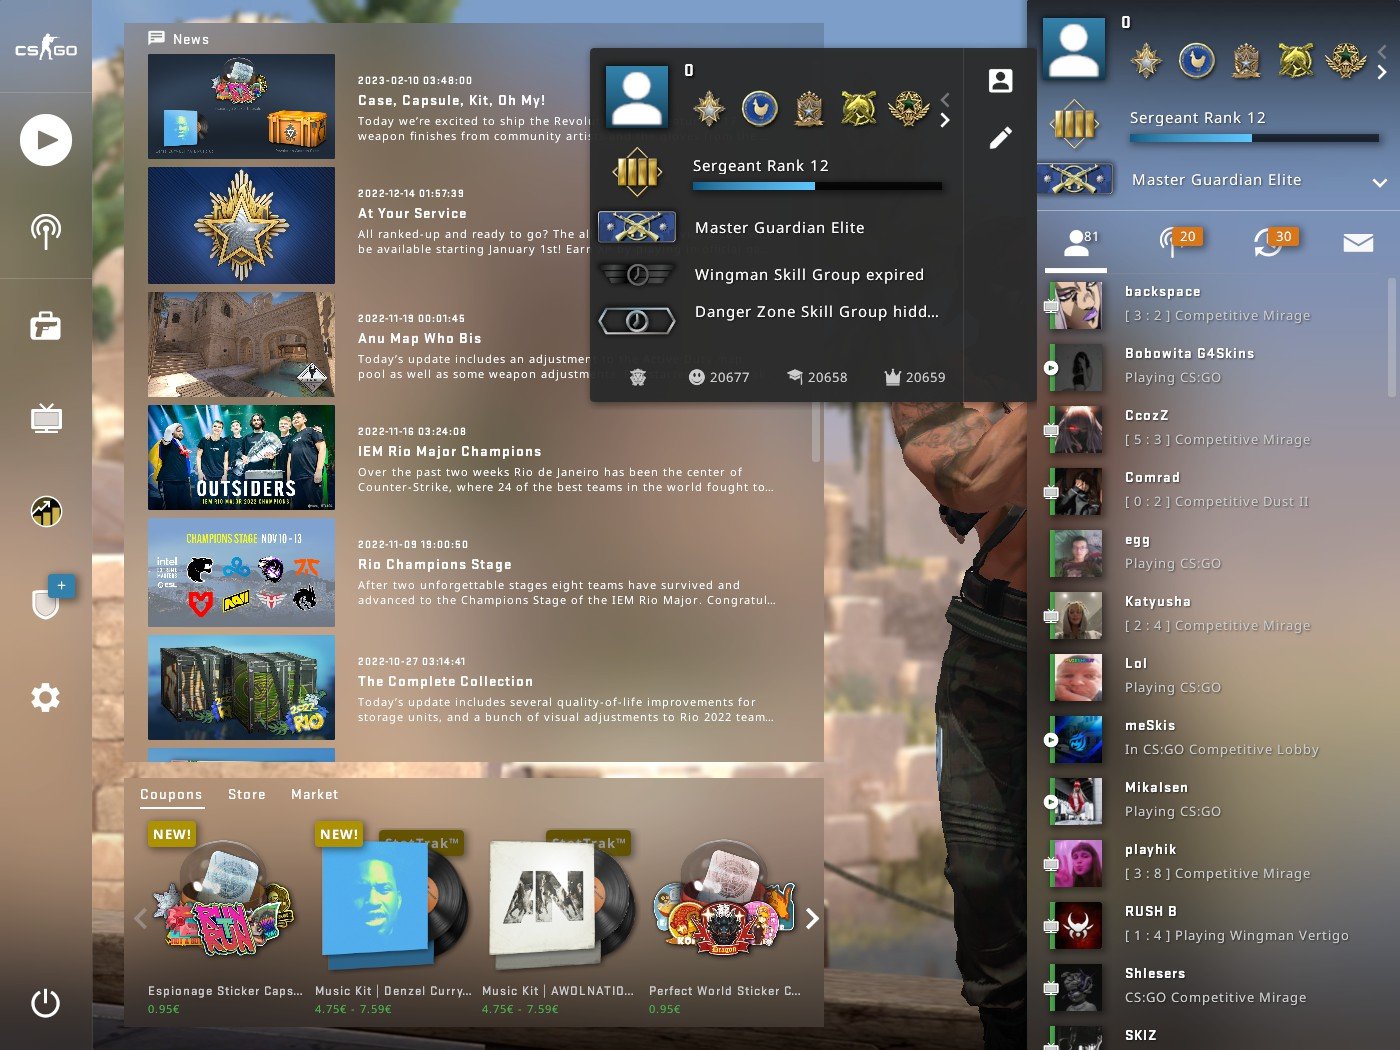The width and height of the screenshot is (1400, 1050).
Task: Open AWOLNATION Music Kit item
Action: [560, 918]
